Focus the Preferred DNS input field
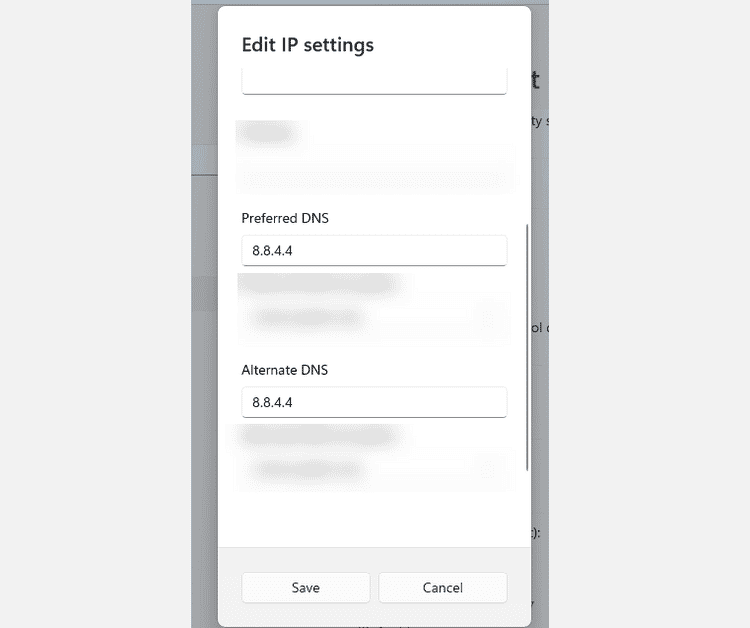Image resolution: width=750 pixels, height=628 pixels. click(374, 251)
